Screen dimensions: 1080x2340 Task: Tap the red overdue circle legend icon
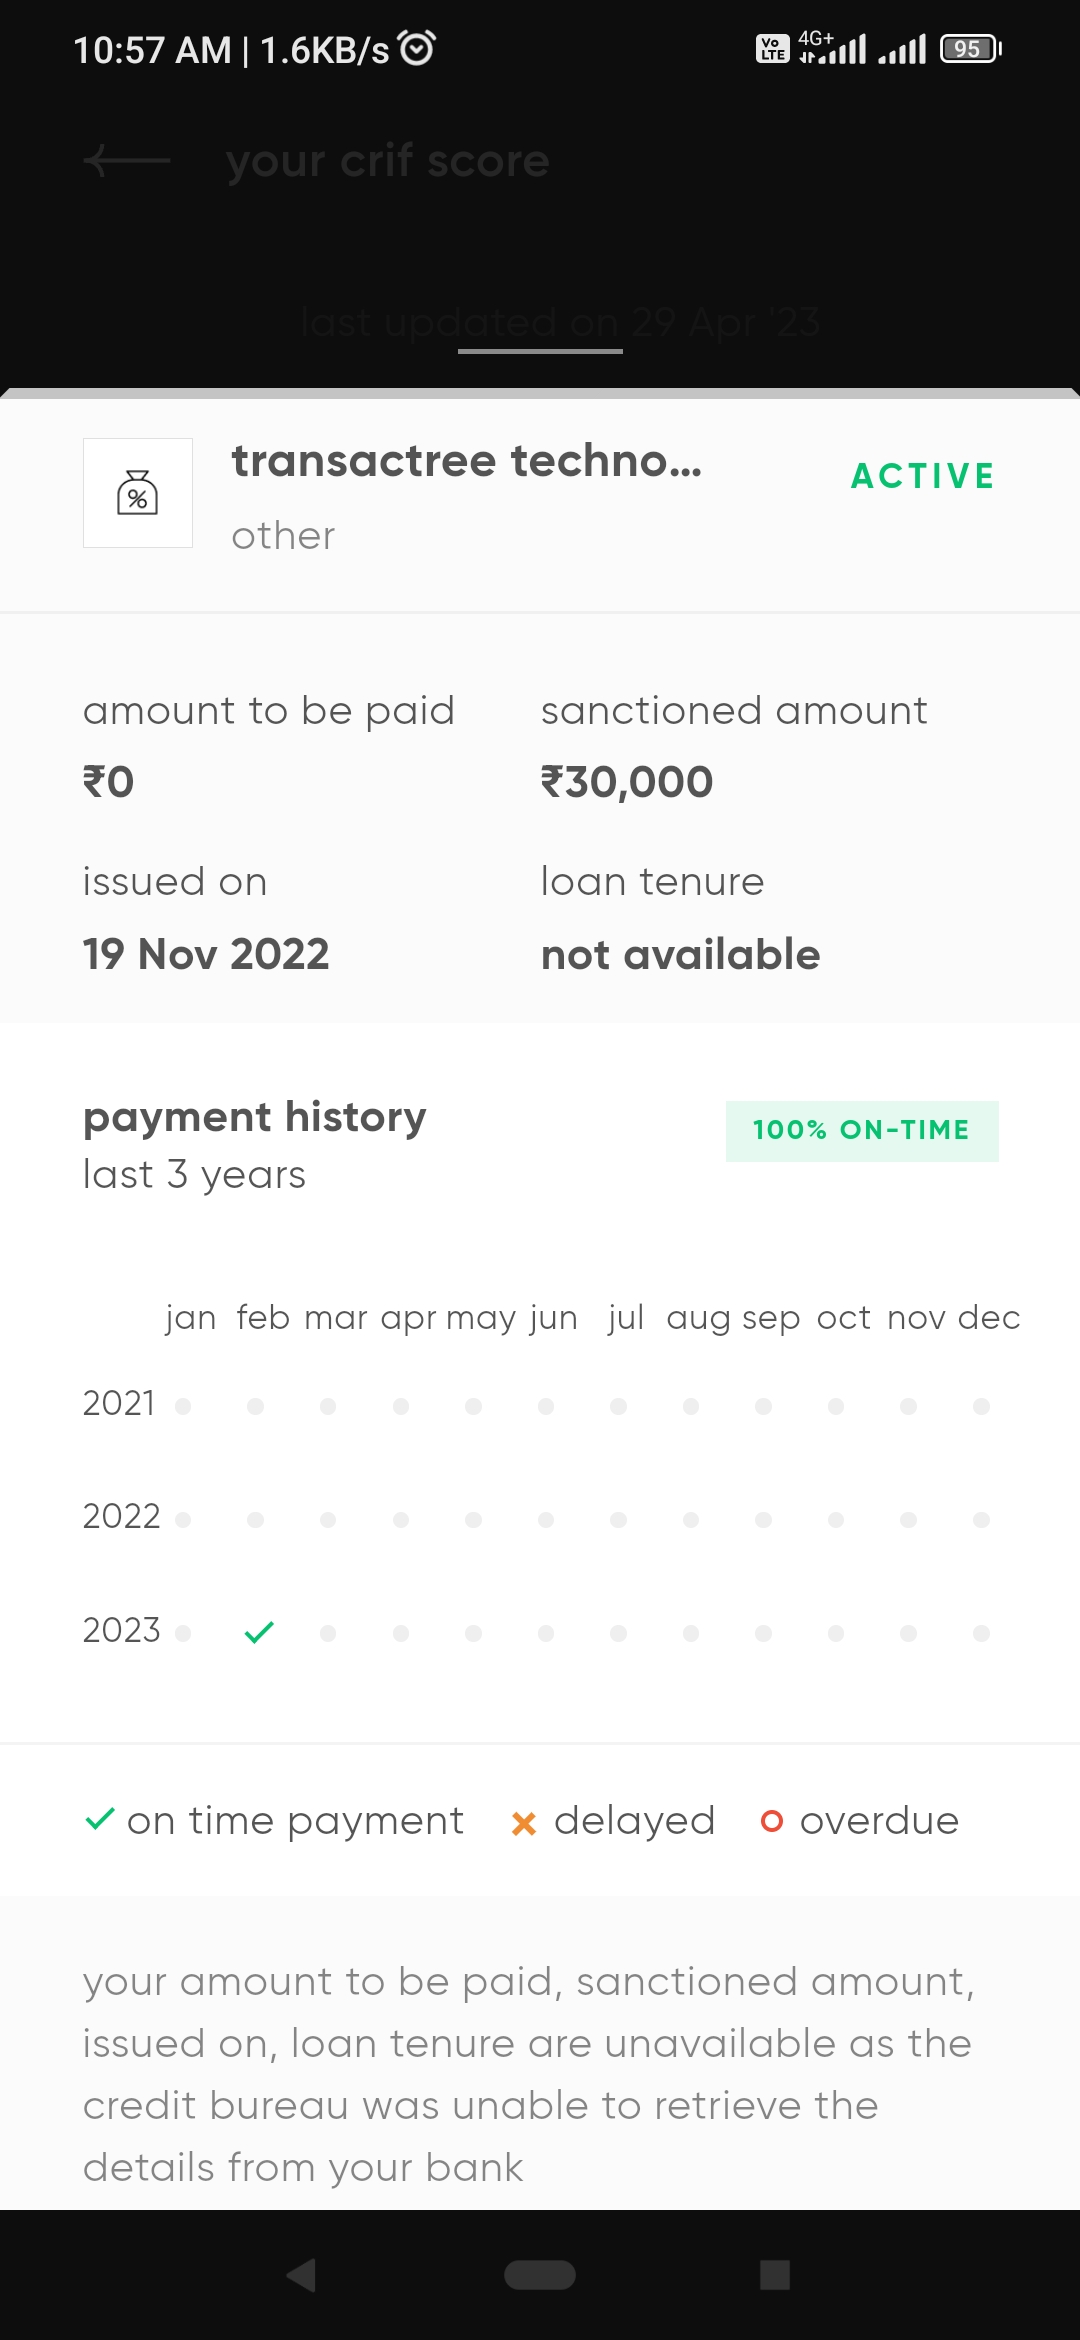(771, 1821)
